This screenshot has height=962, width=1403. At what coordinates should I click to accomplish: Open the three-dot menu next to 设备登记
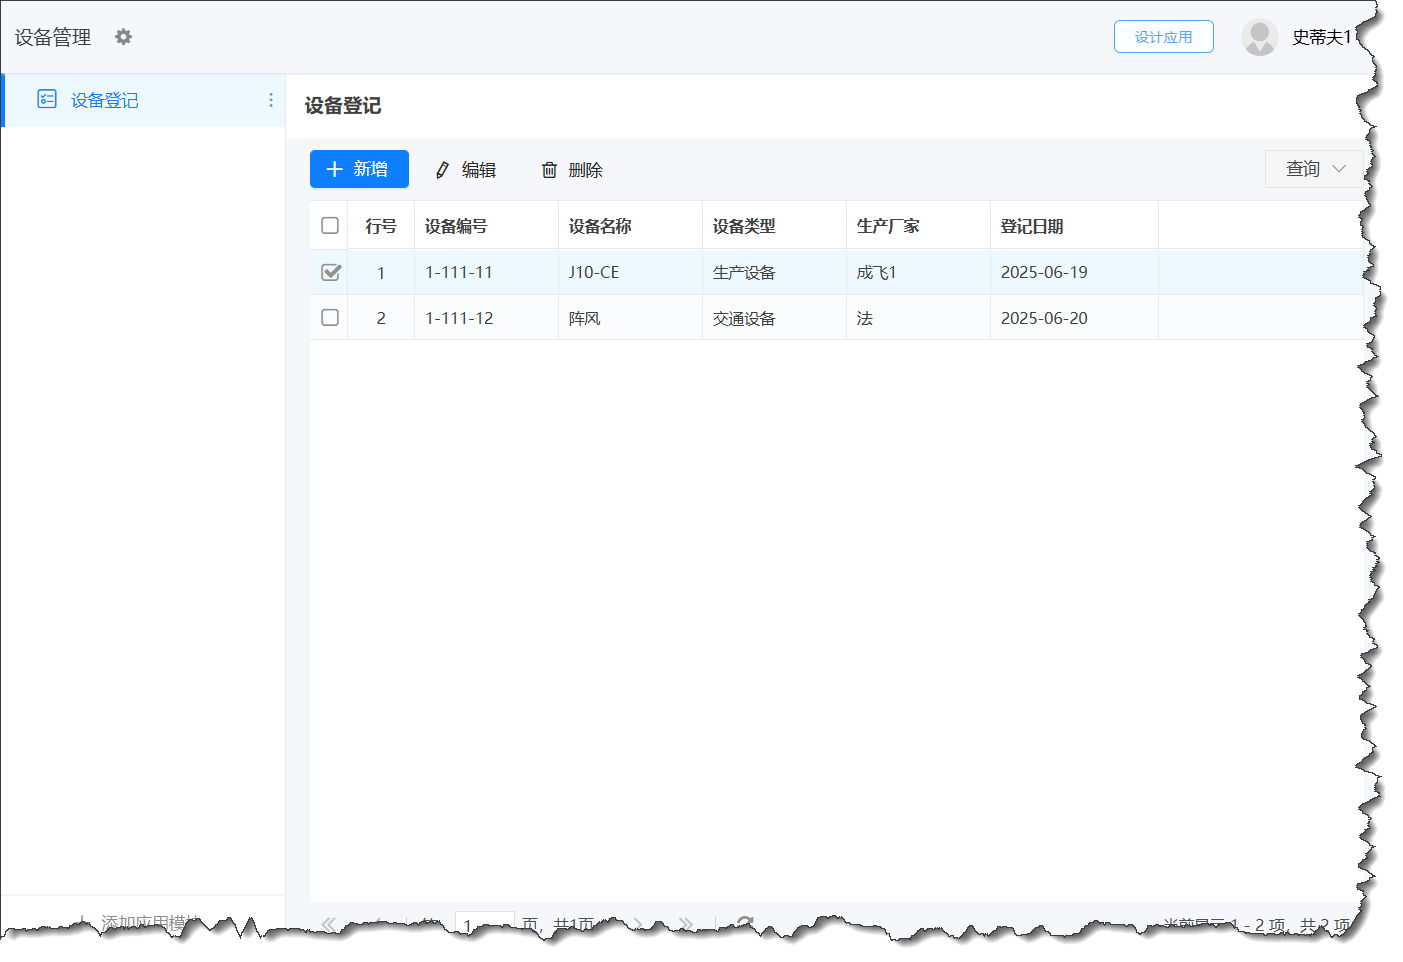point(270,100)
